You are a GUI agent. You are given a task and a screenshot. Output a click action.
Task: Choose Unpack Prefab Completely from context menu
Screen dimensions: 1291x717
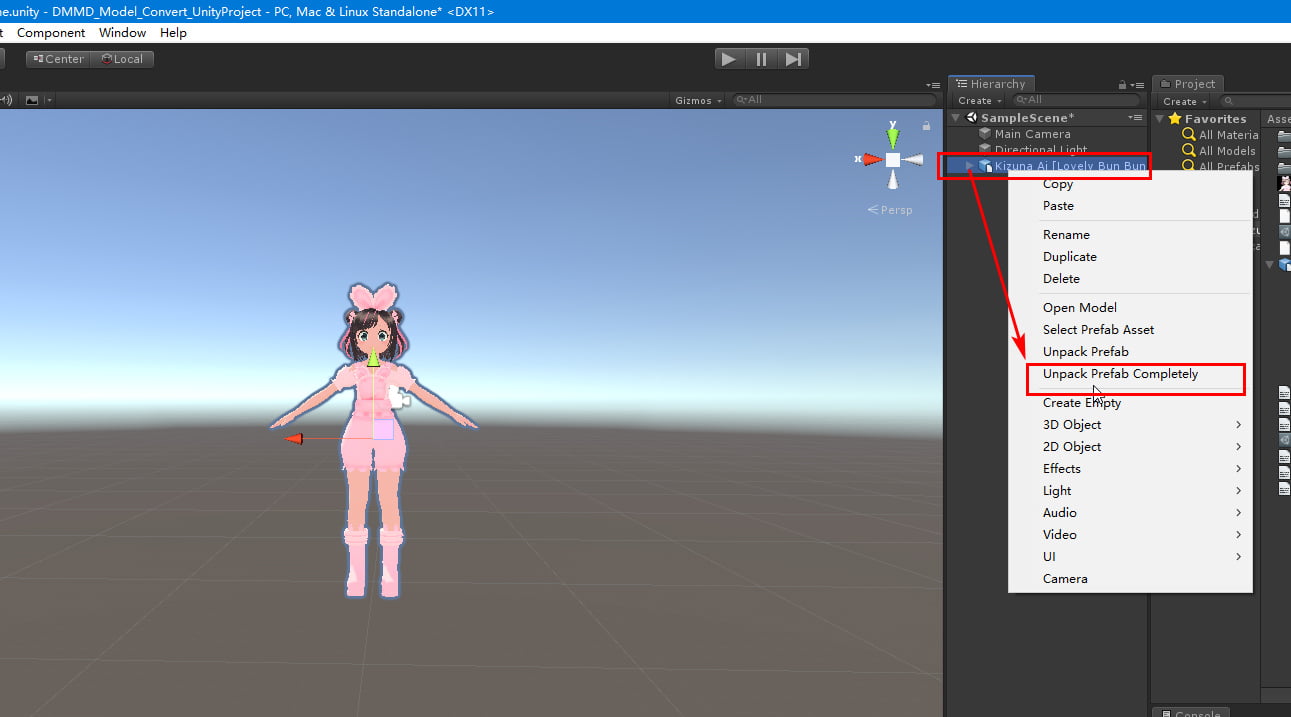coord(1121,374)
